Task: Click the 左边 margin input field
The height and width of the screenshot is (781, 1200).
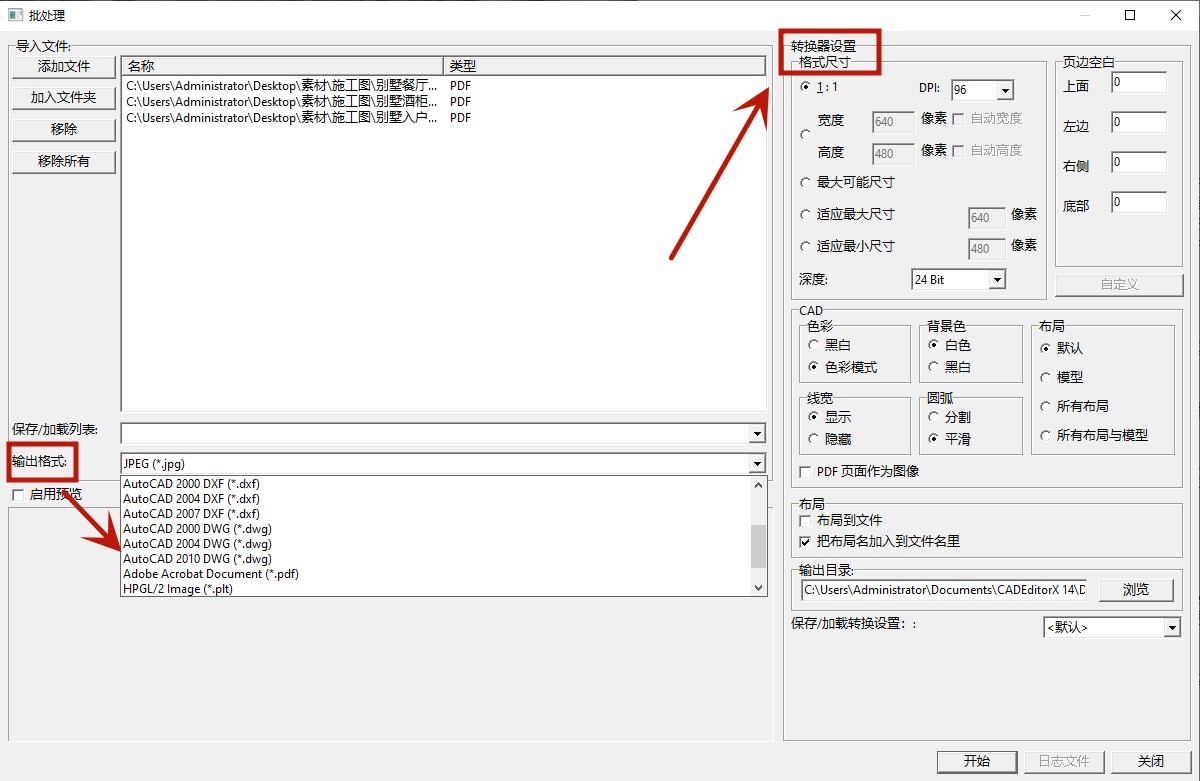Action: coord(1139,123)
